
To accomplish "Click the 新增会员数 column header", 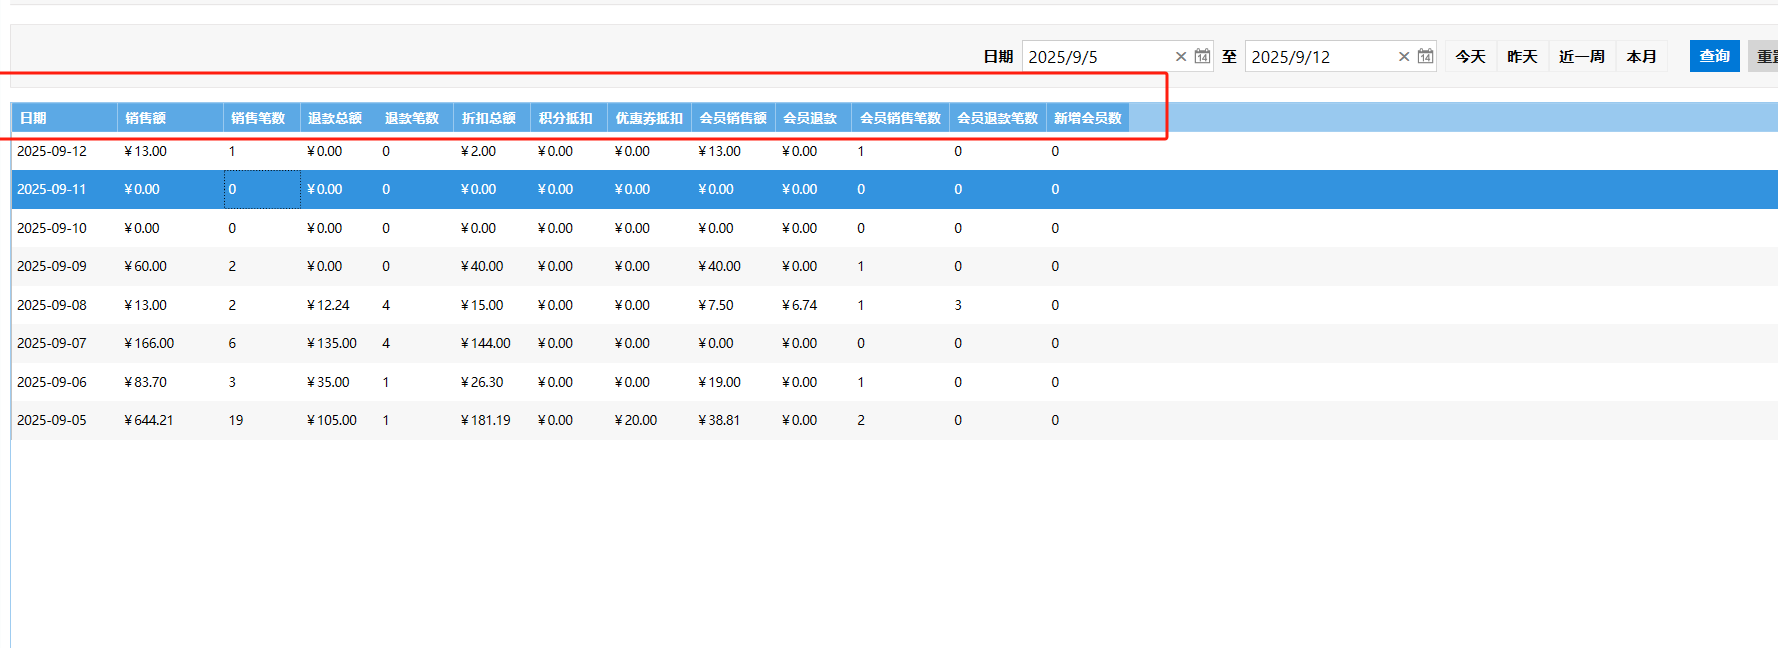I will tap(1087, 118).
